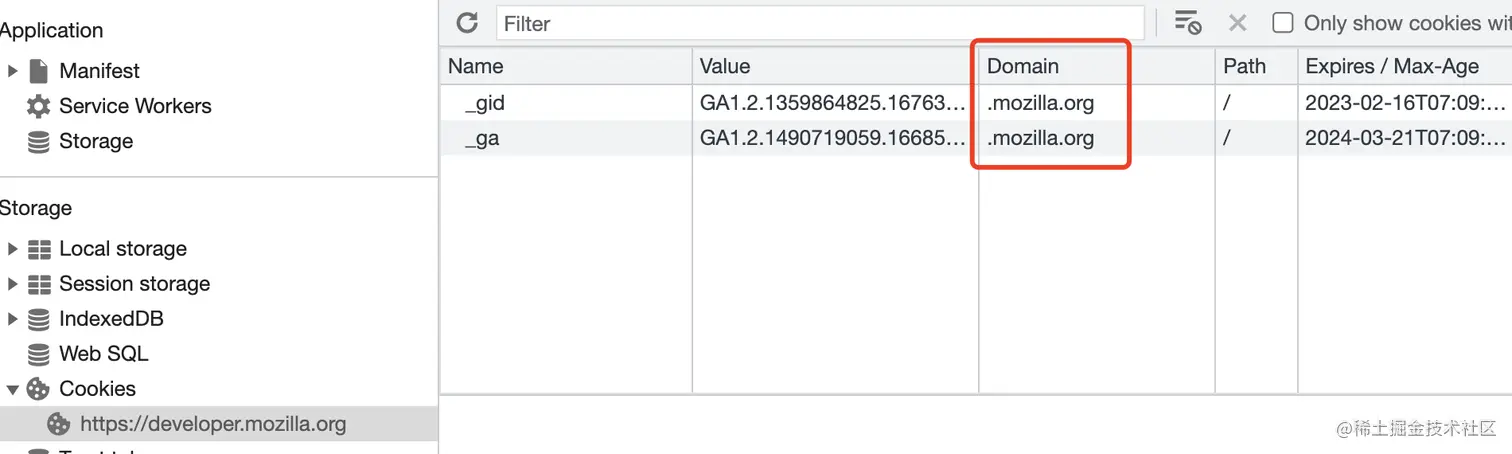
Task: Click the clear all cookies icon
Action: coord(1187,23)
